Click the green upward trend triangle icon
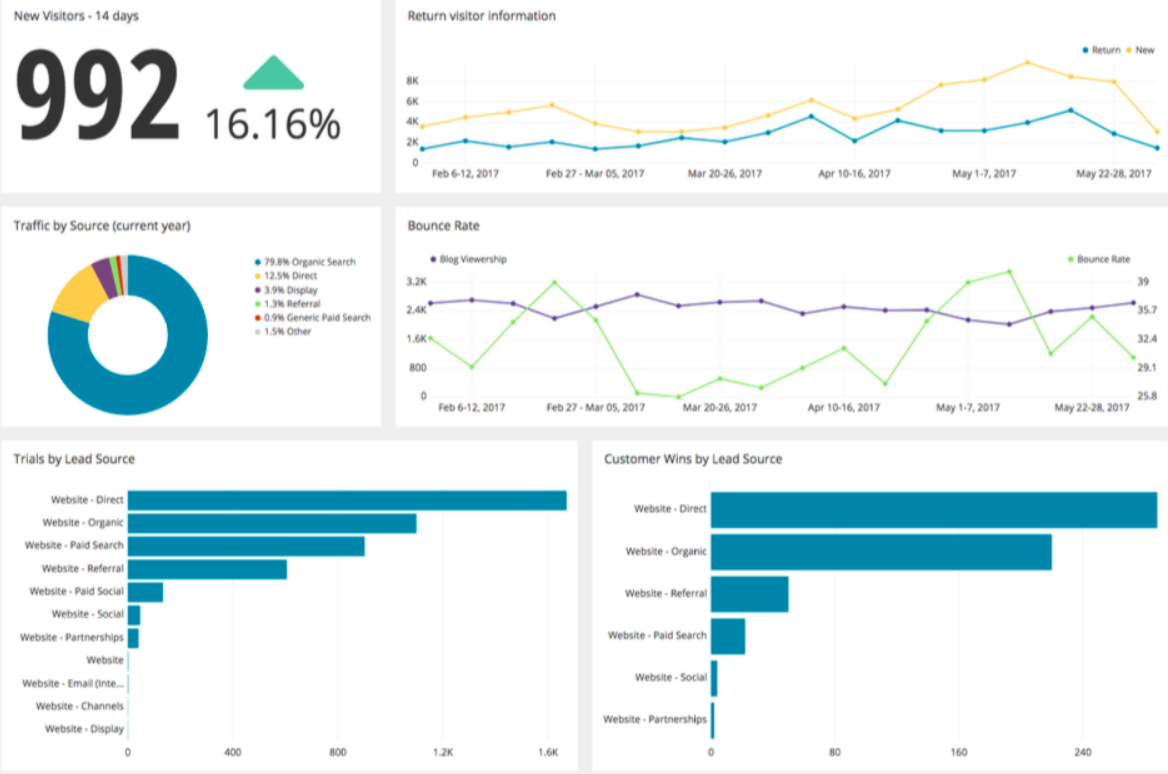 point(273,74)
